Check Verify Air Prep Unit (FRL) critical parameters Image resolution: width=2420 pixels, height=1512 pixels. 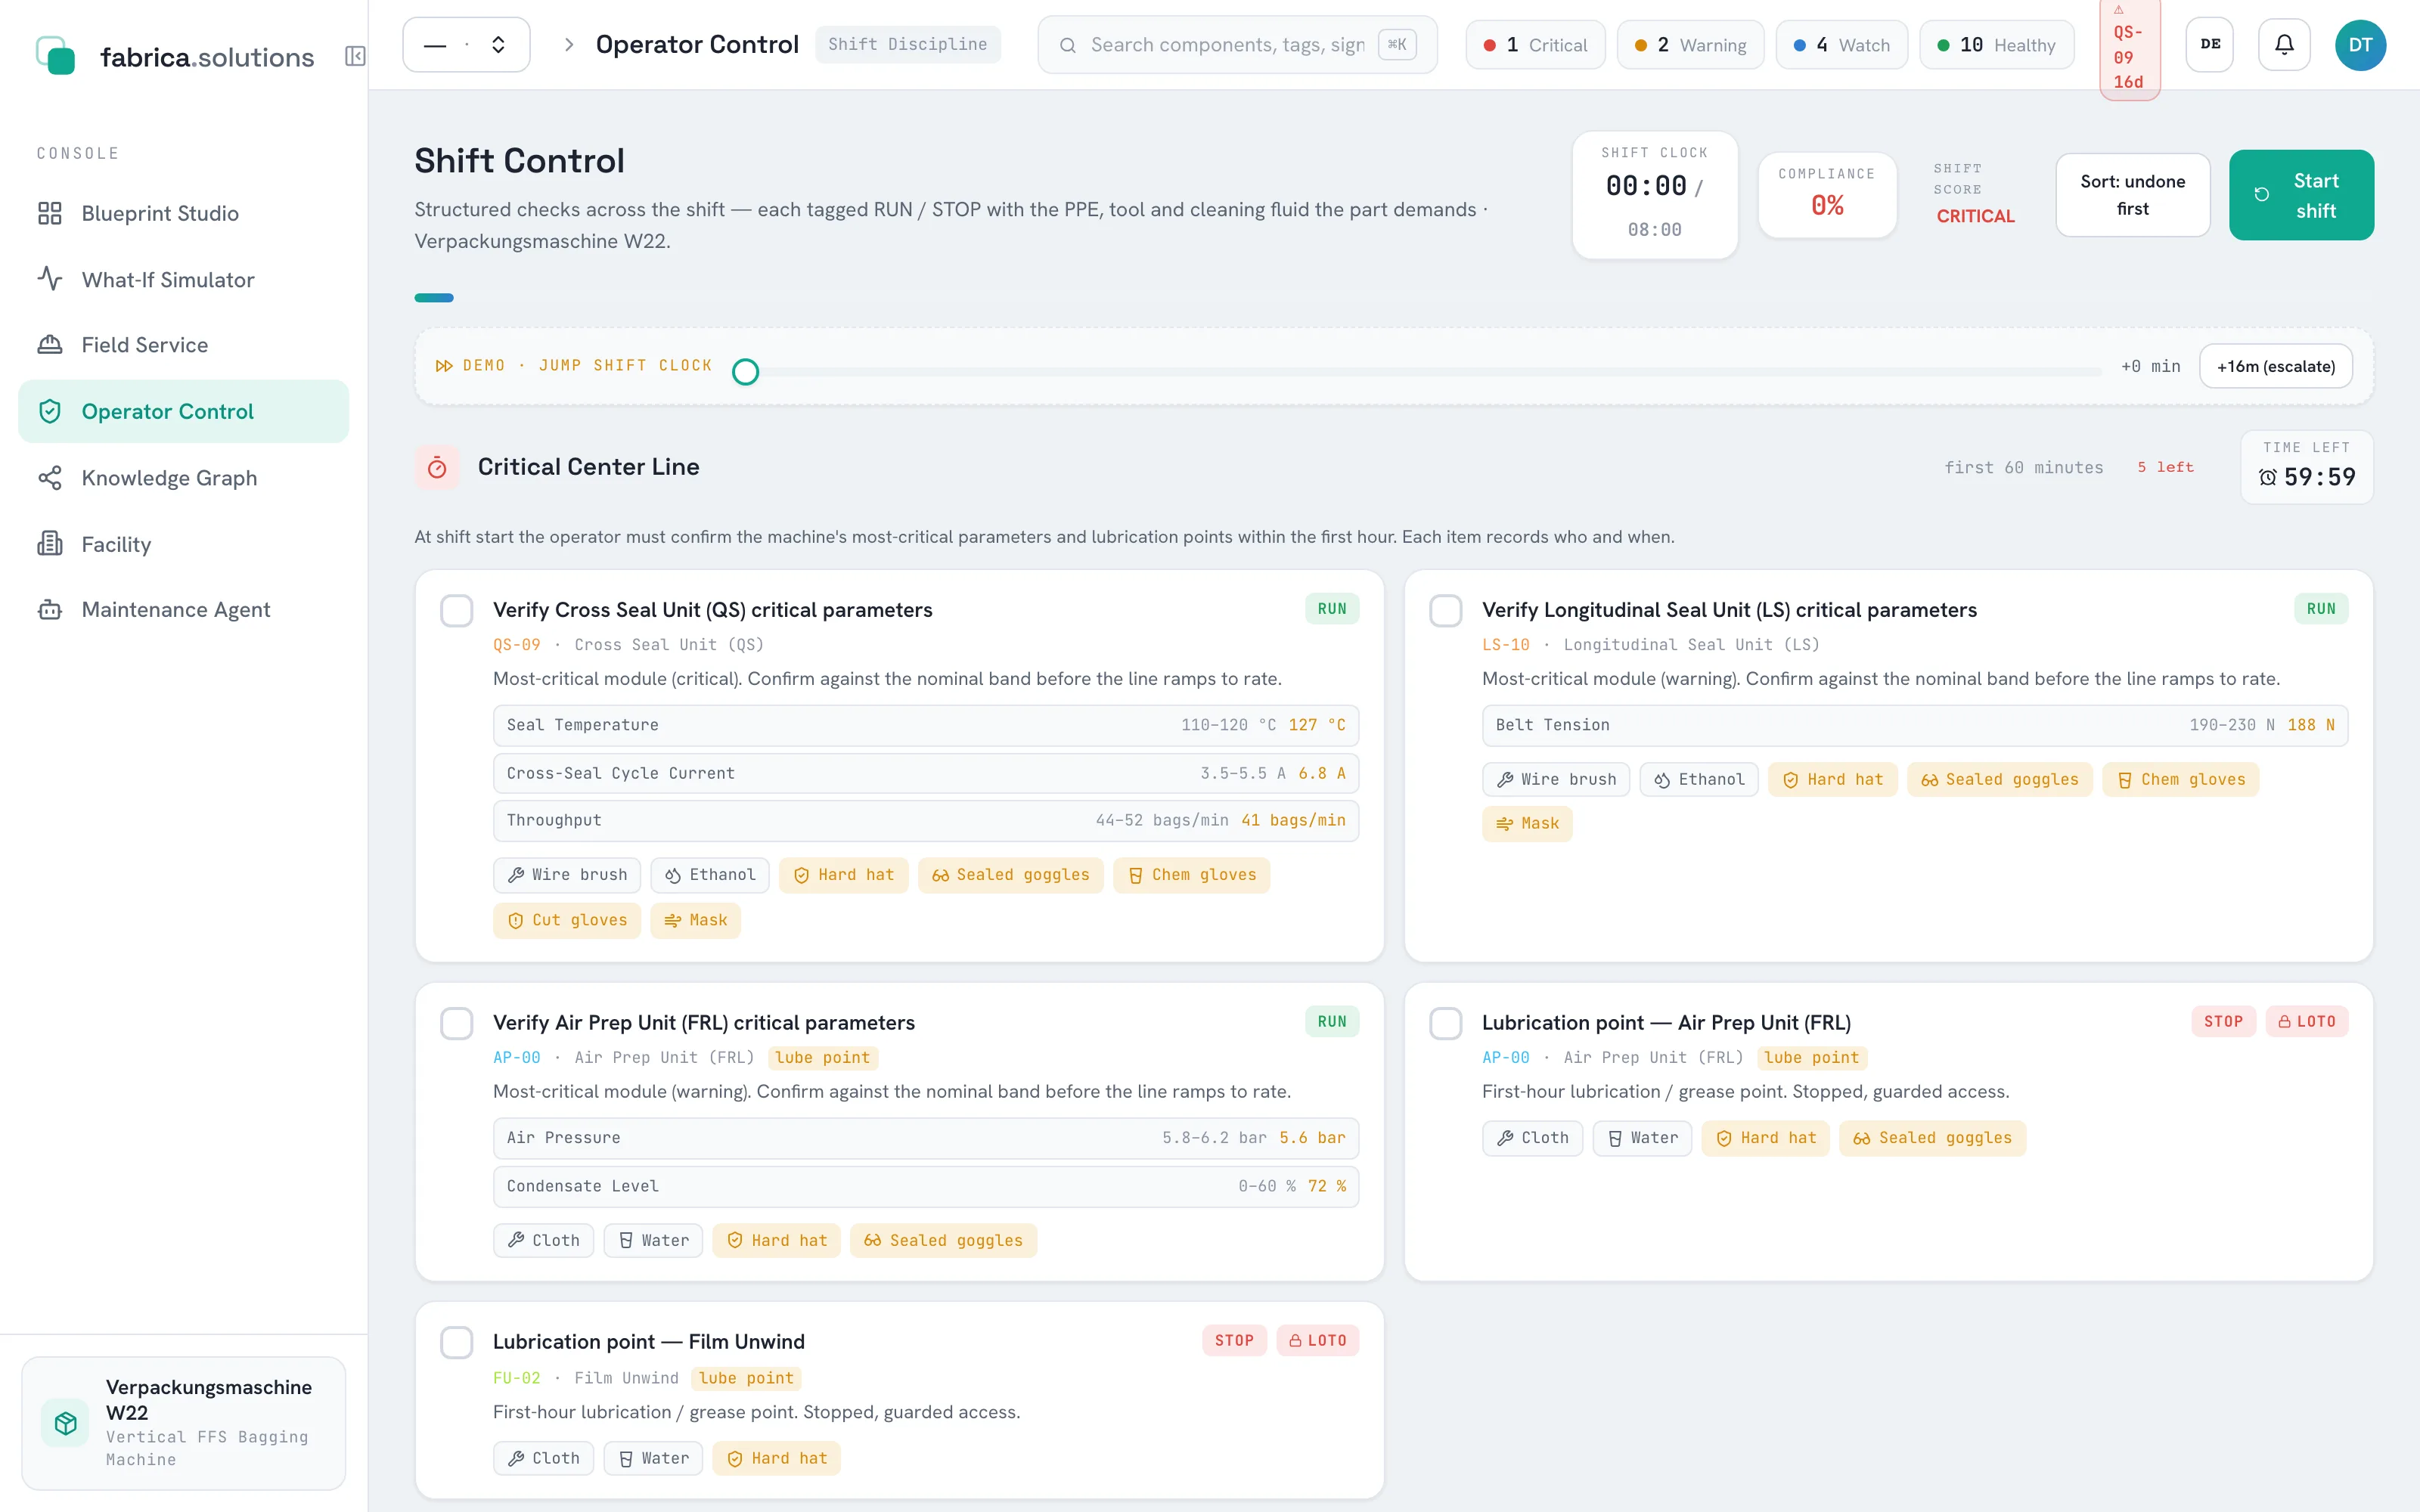(x=457, y=1023)
